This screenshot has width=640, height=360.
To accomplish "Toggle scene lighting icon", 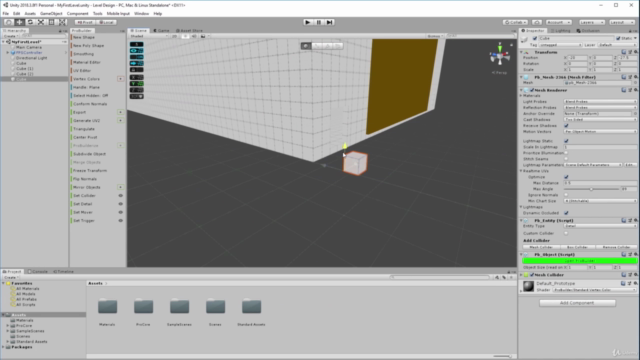I will coord(185,36).
